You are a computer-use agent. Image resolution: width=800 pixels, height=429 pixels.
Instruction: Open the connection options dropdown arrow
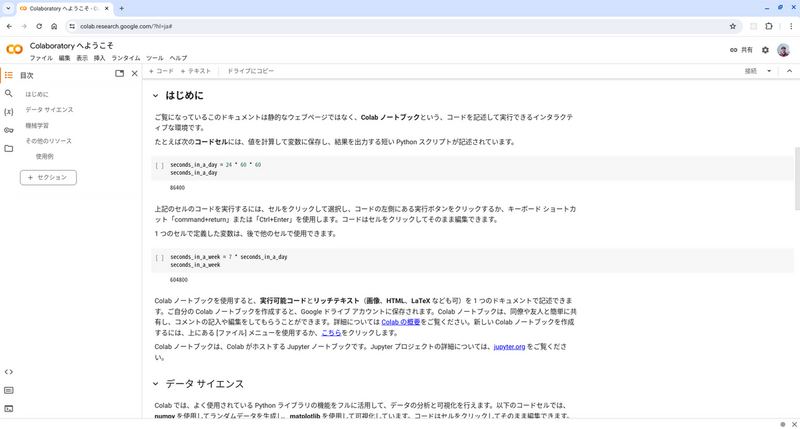(x=769, y=71)
